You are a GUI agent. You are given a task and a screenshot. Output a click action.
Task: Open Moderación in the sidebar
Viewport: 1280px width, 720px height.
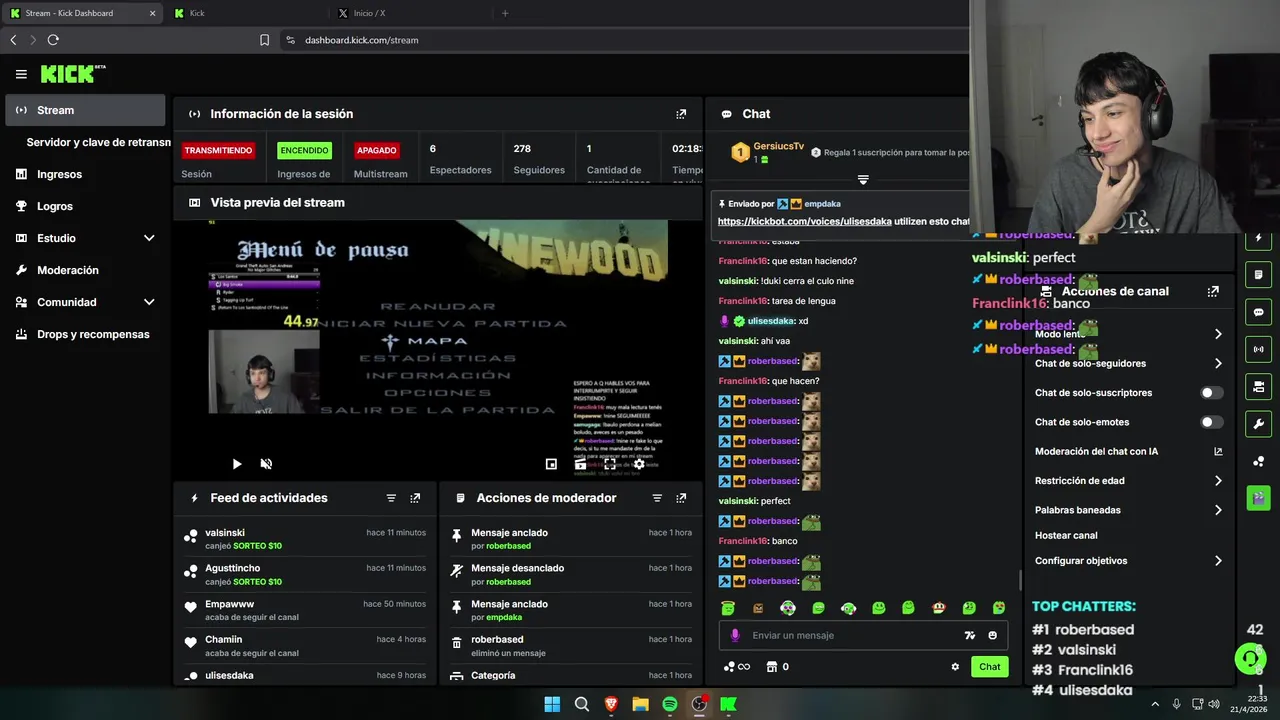[85, 270]
